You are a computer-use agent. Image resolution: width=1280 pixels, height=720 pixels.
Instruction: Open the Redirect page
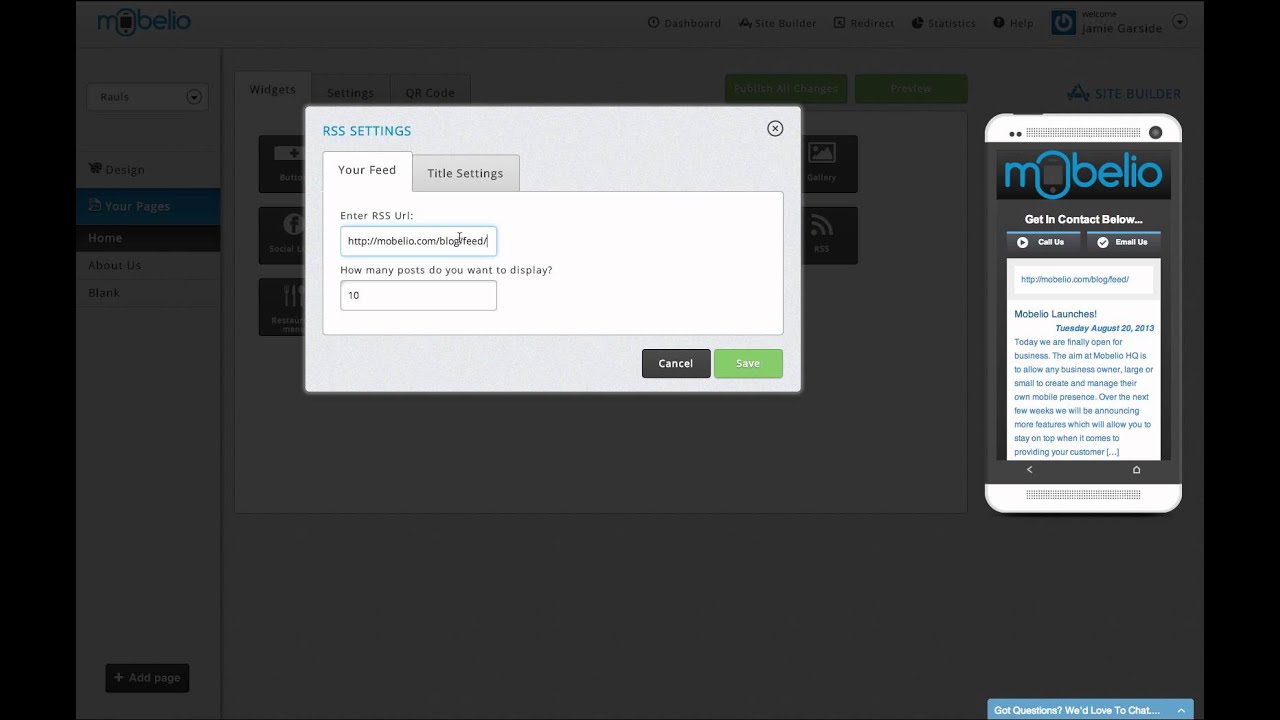864,23
